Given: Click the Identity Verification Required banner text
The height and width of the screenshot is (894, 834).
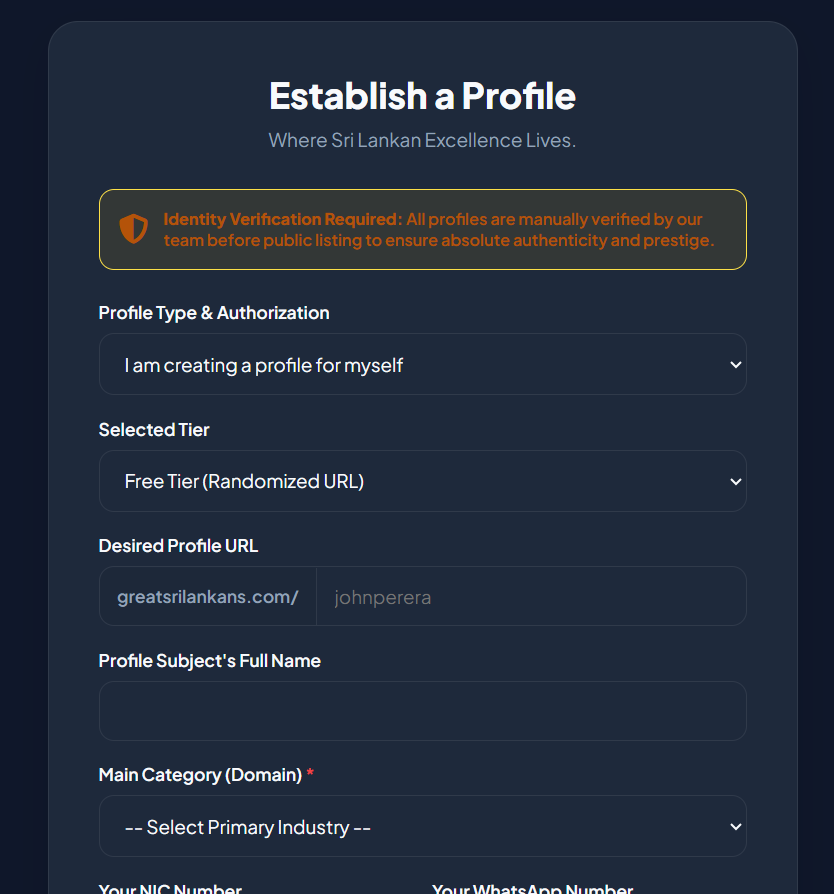Looking at the screenshot, I should point(438,229).
